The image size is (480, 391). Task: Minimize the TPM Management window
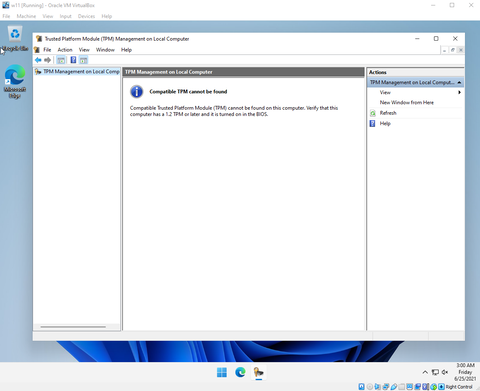[x=417, y=39]
